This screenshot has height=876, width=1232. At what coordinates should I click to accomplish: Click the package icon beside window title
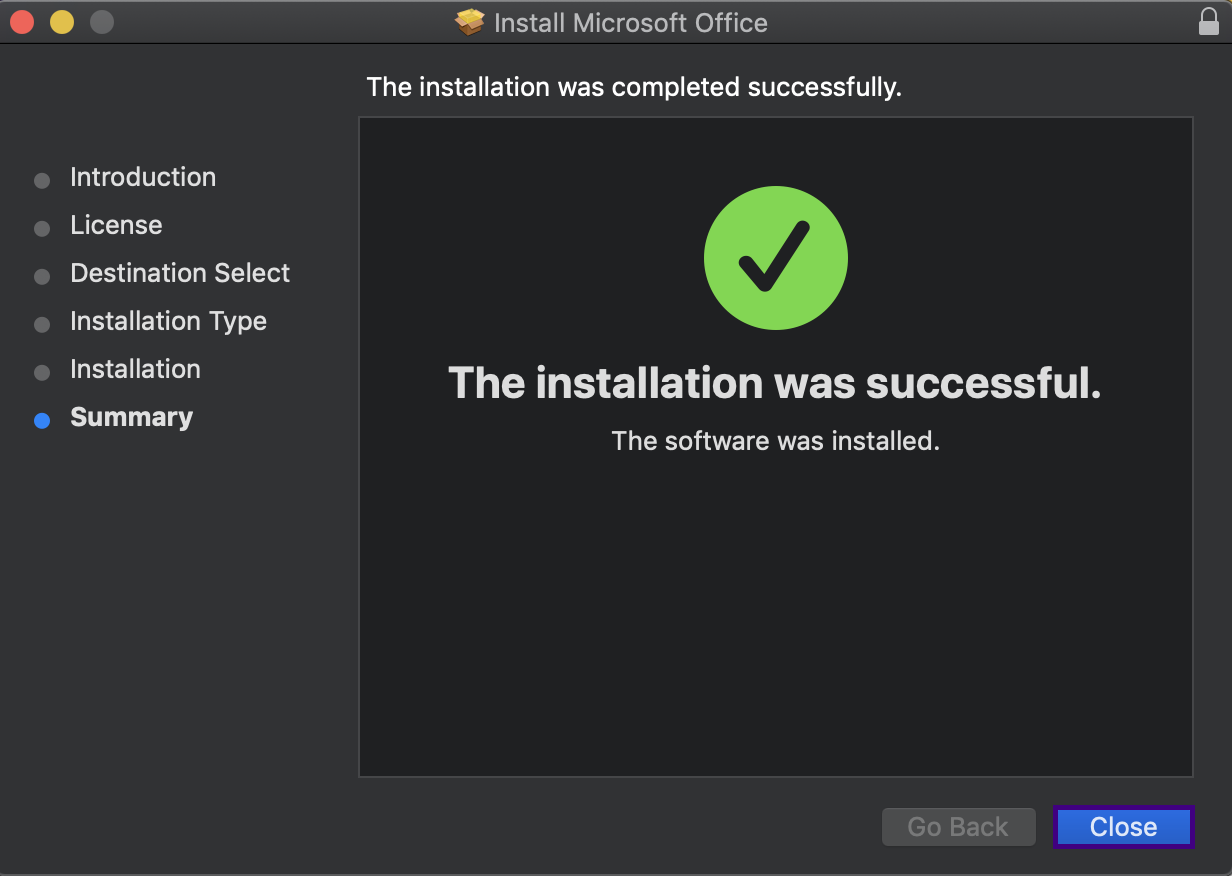tap(470, 22)
